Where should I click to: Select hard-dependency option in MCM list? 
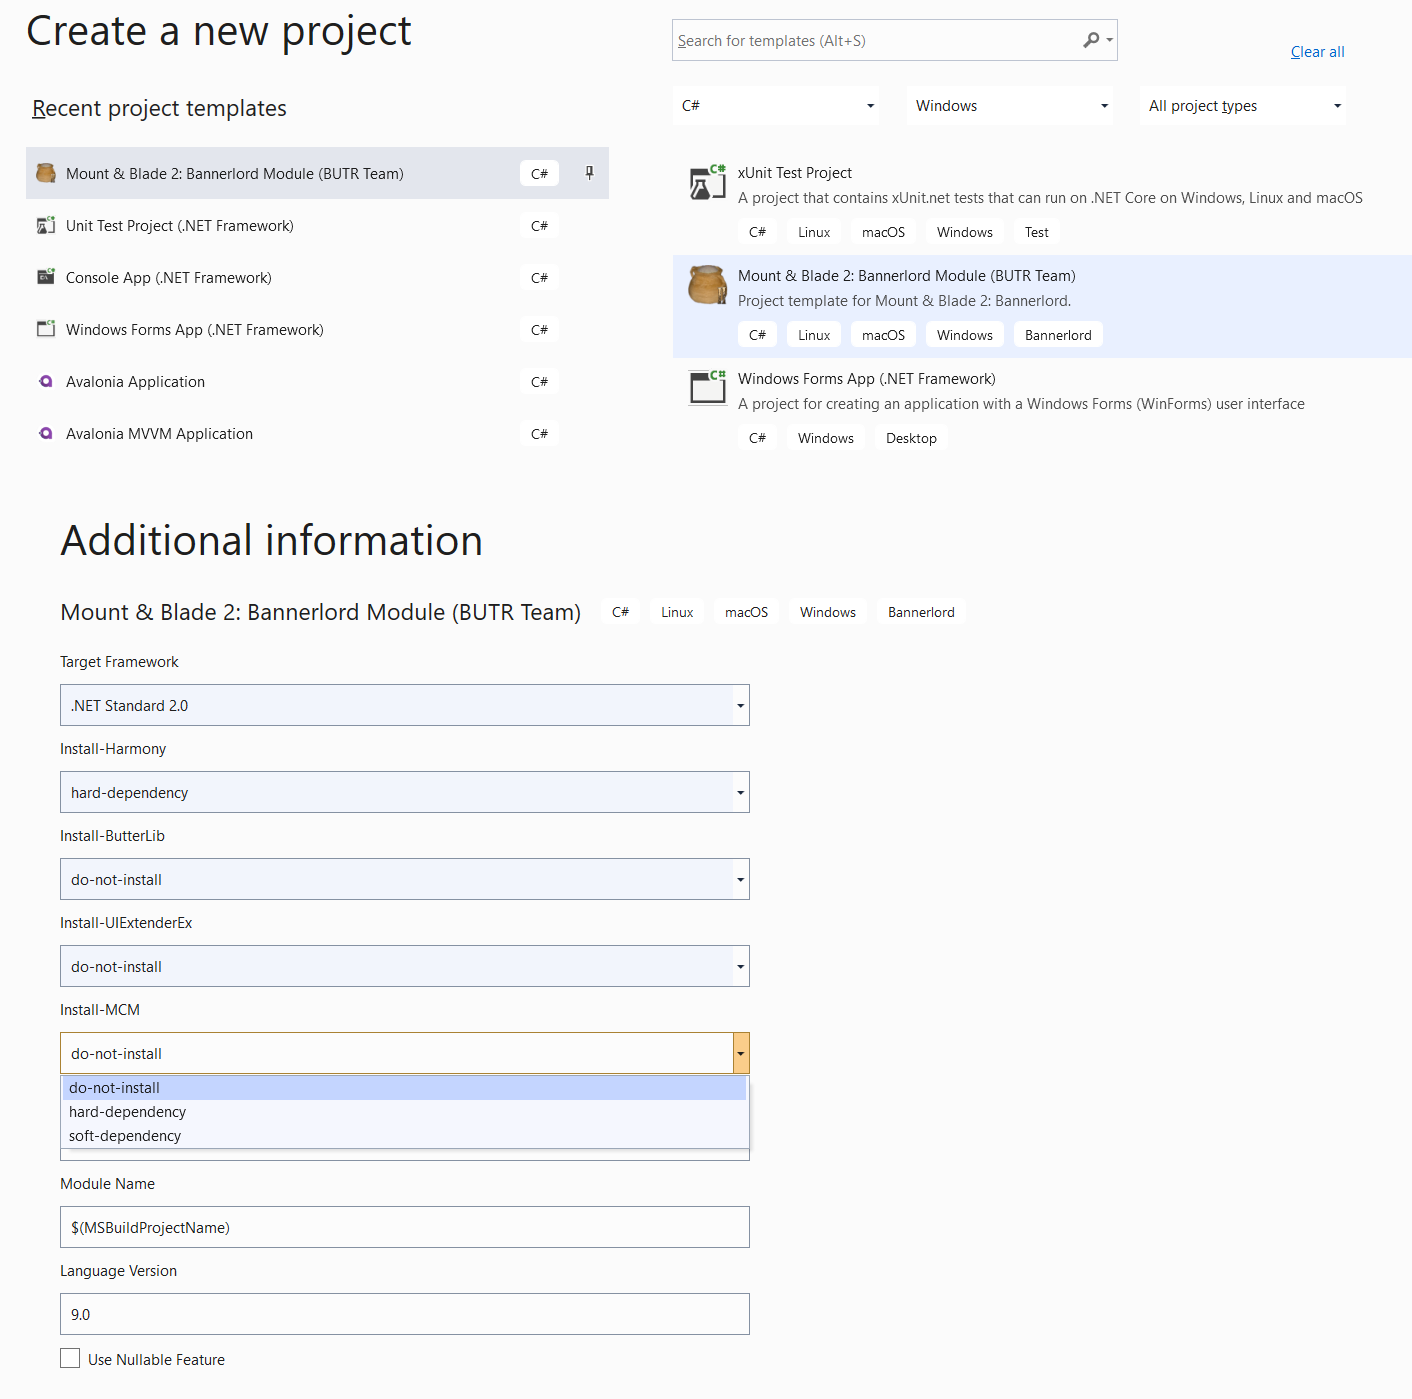click(404, 1112)
